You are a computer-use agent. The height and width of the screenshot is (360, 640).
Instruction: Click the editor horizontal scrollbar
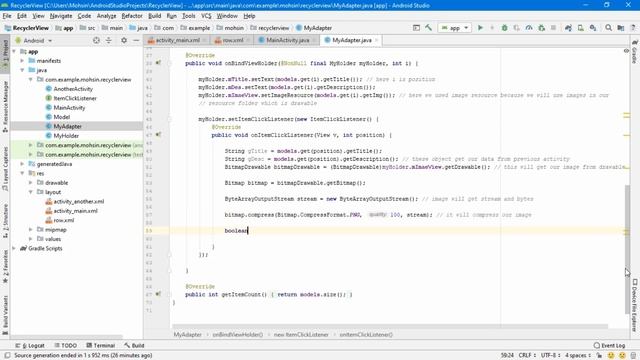390,326
